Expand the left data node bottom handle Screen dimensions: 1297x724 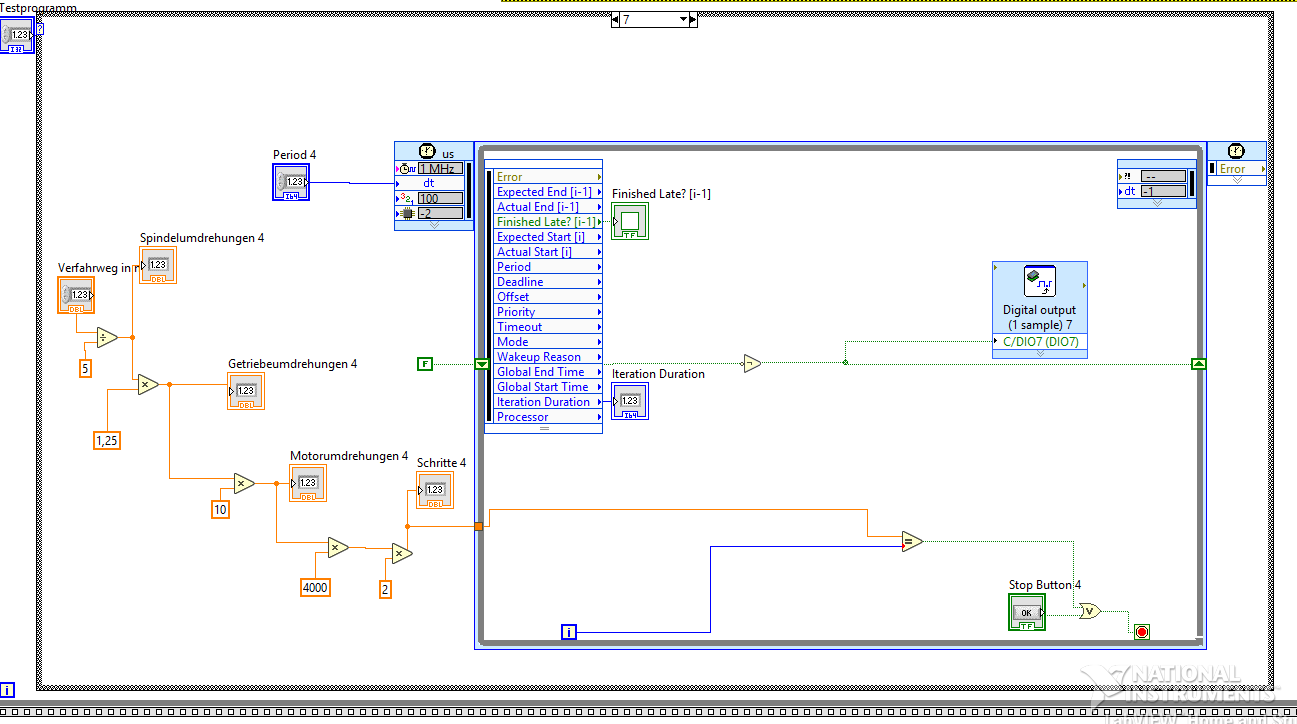(x=544, y=428)
